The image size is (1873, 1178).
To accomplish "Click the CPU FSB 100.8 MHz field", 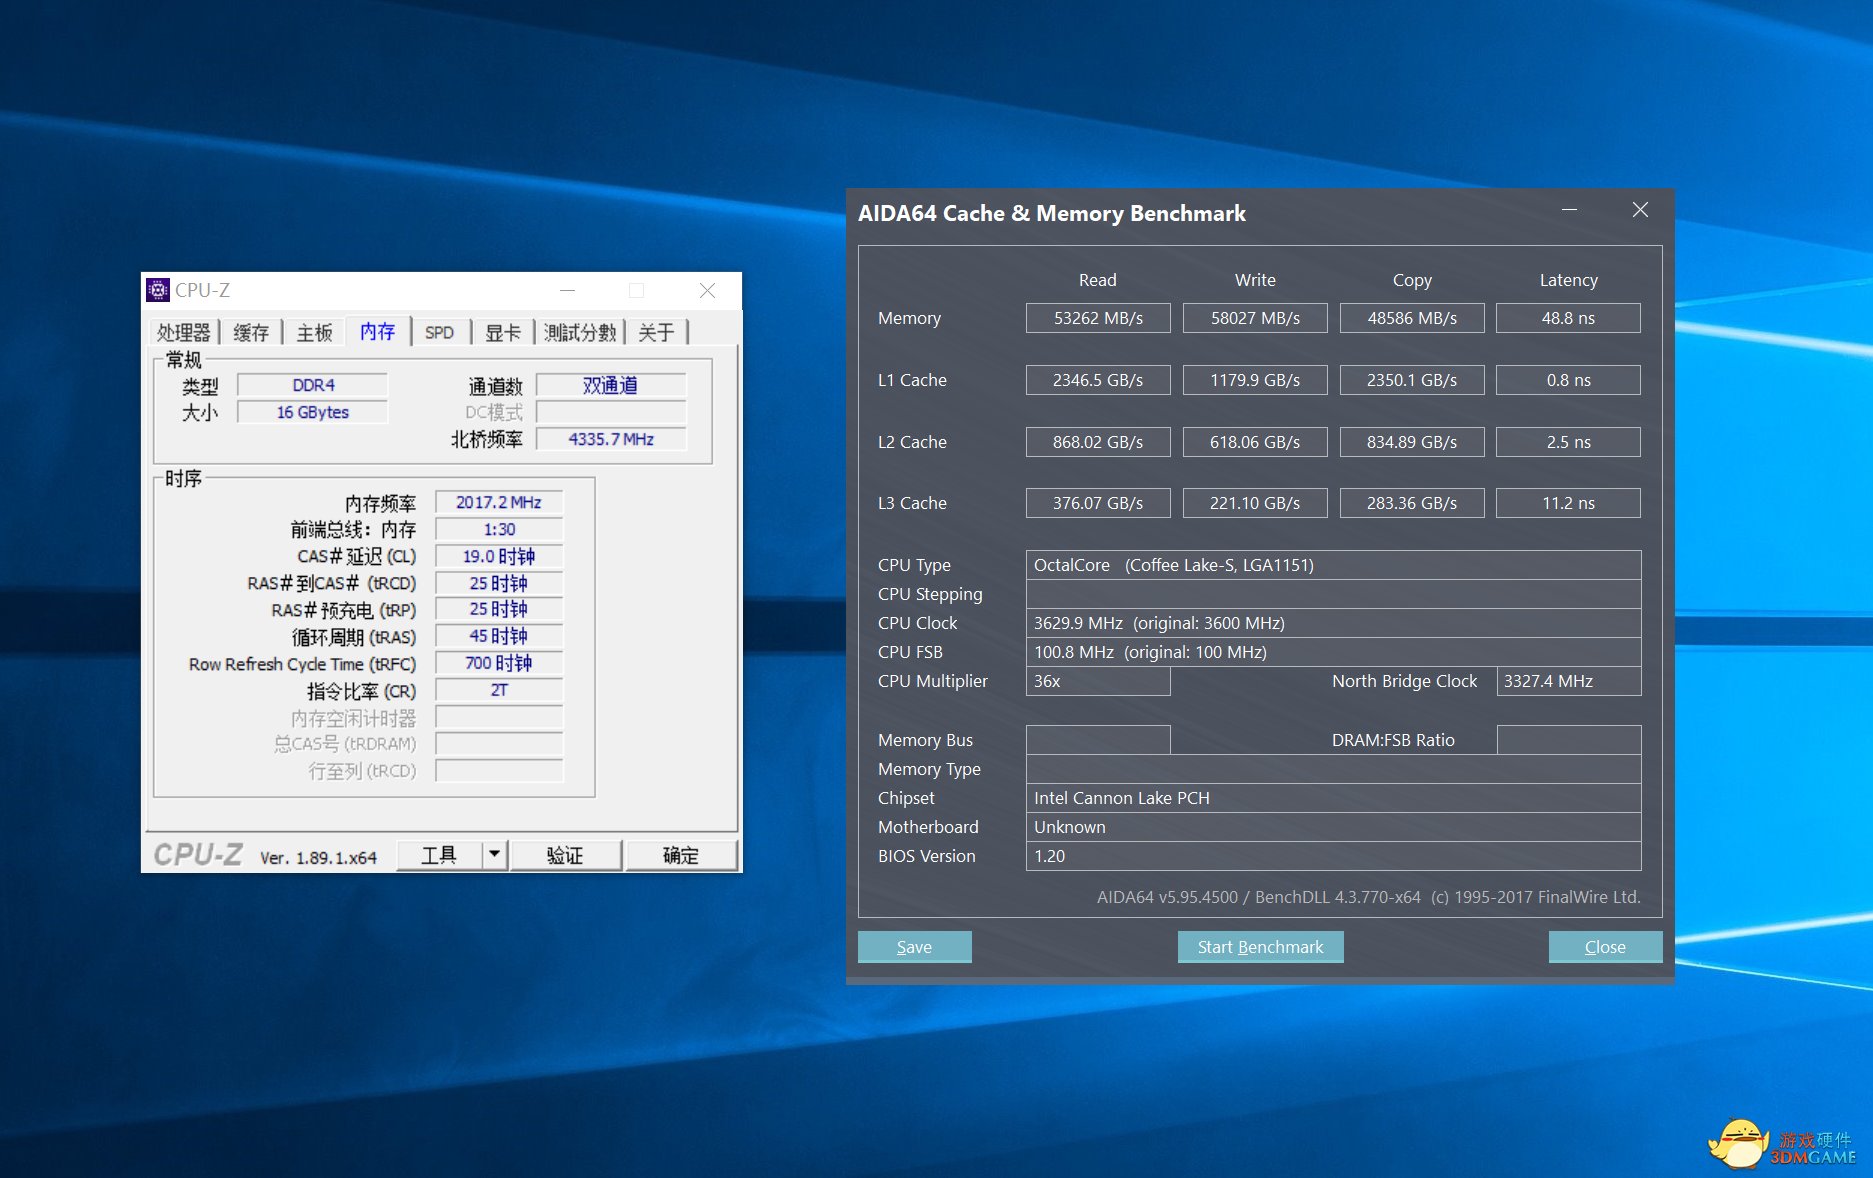I will 1333,652.
